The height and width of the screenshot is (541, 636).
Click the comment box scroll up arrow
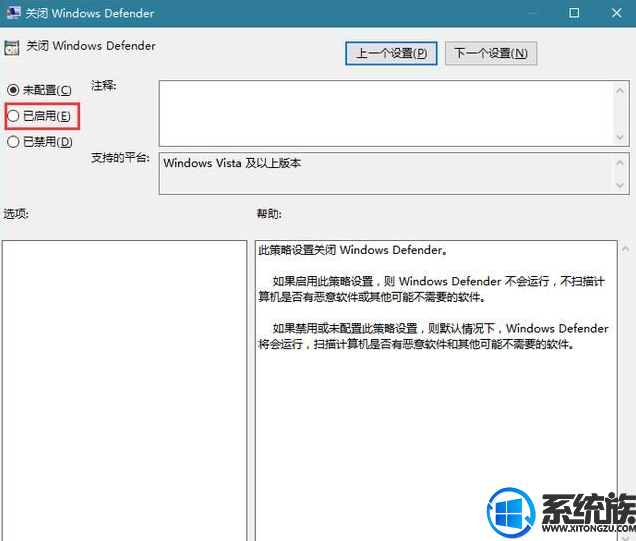click(x=620, y=90)
